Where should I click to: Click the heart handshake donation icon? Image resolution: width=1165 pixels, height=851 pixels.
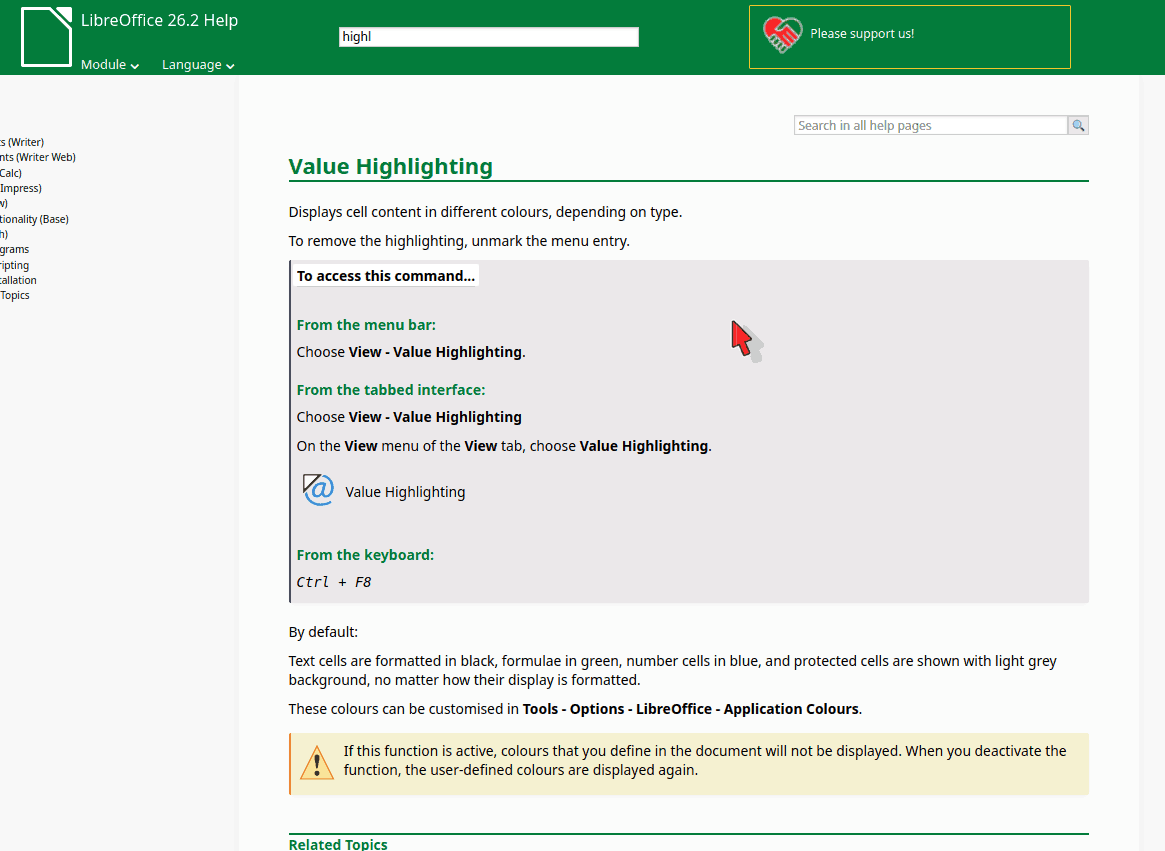coord(782,35)
